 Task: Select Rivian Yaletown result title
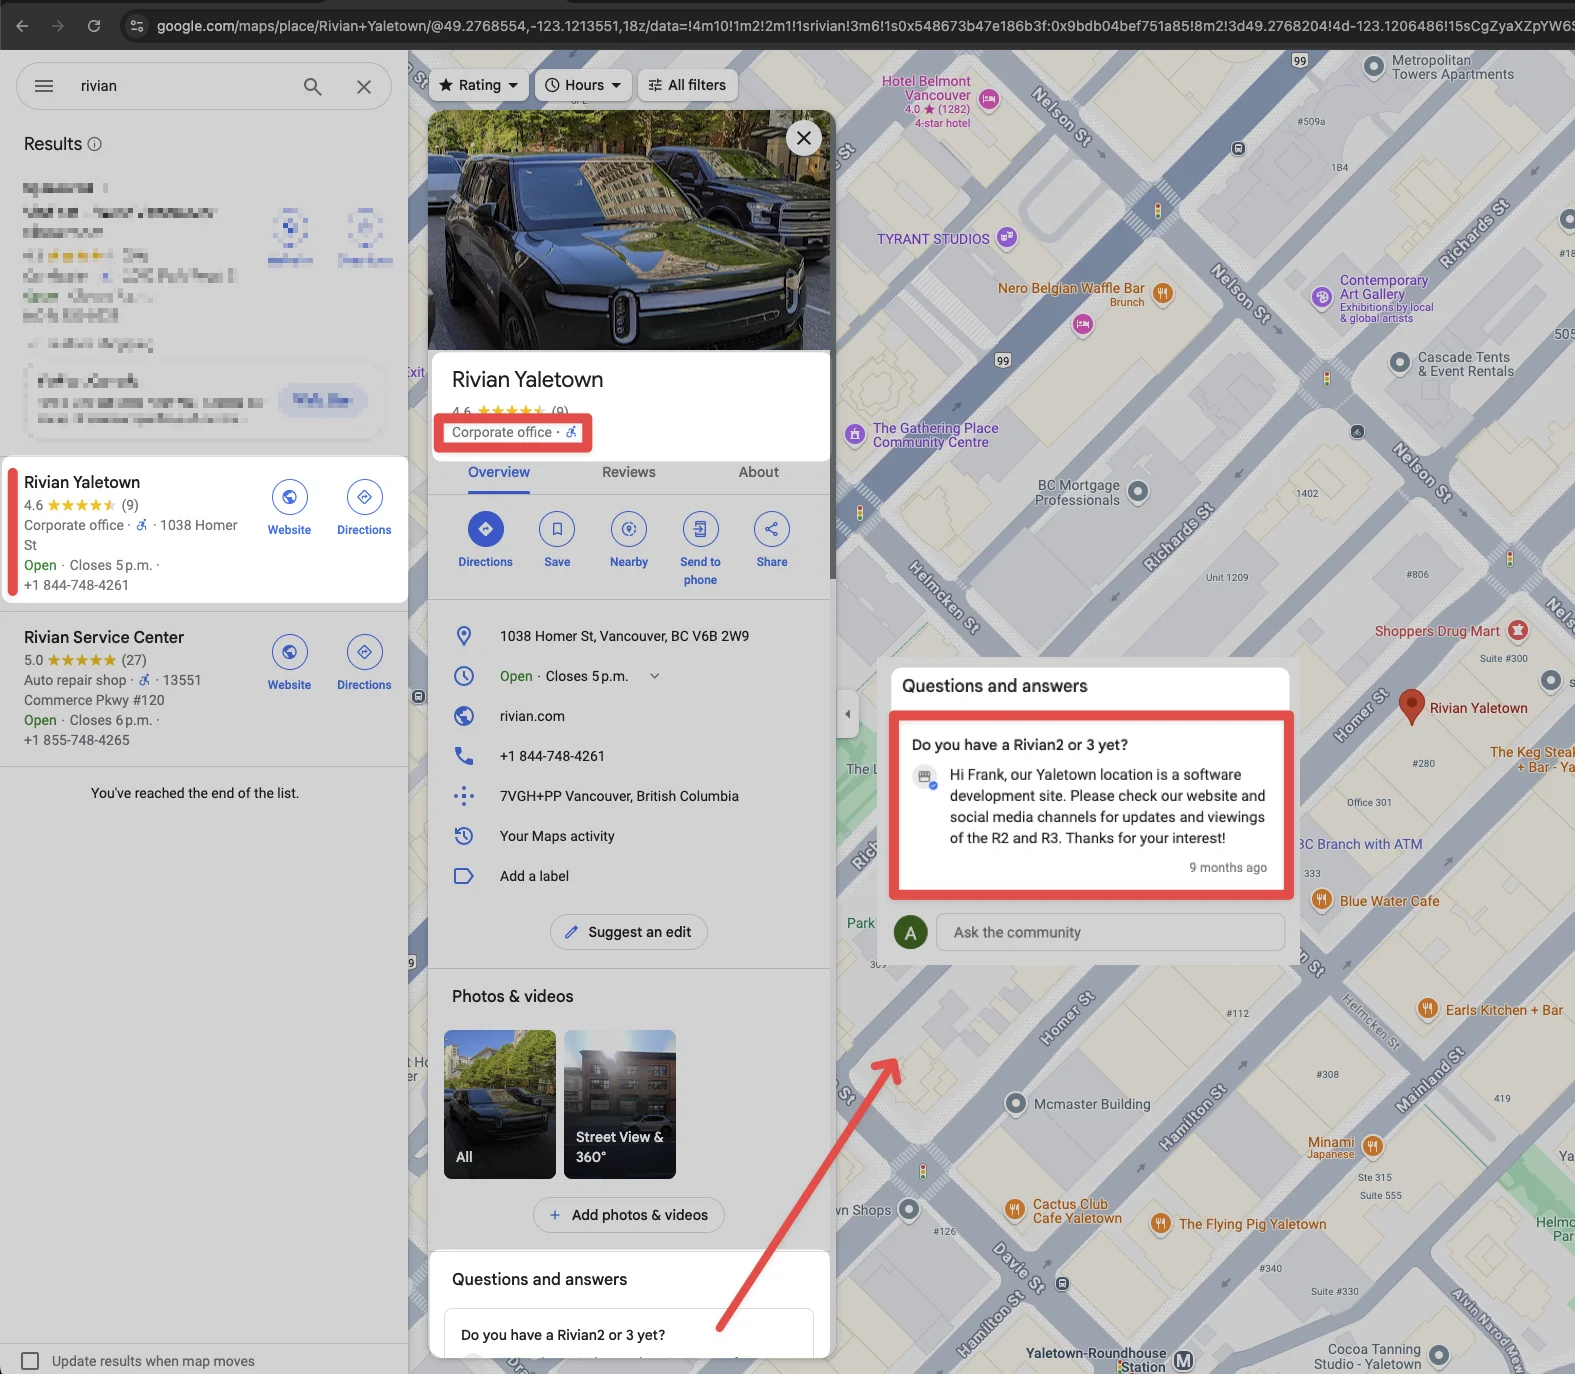pos(82,482)
